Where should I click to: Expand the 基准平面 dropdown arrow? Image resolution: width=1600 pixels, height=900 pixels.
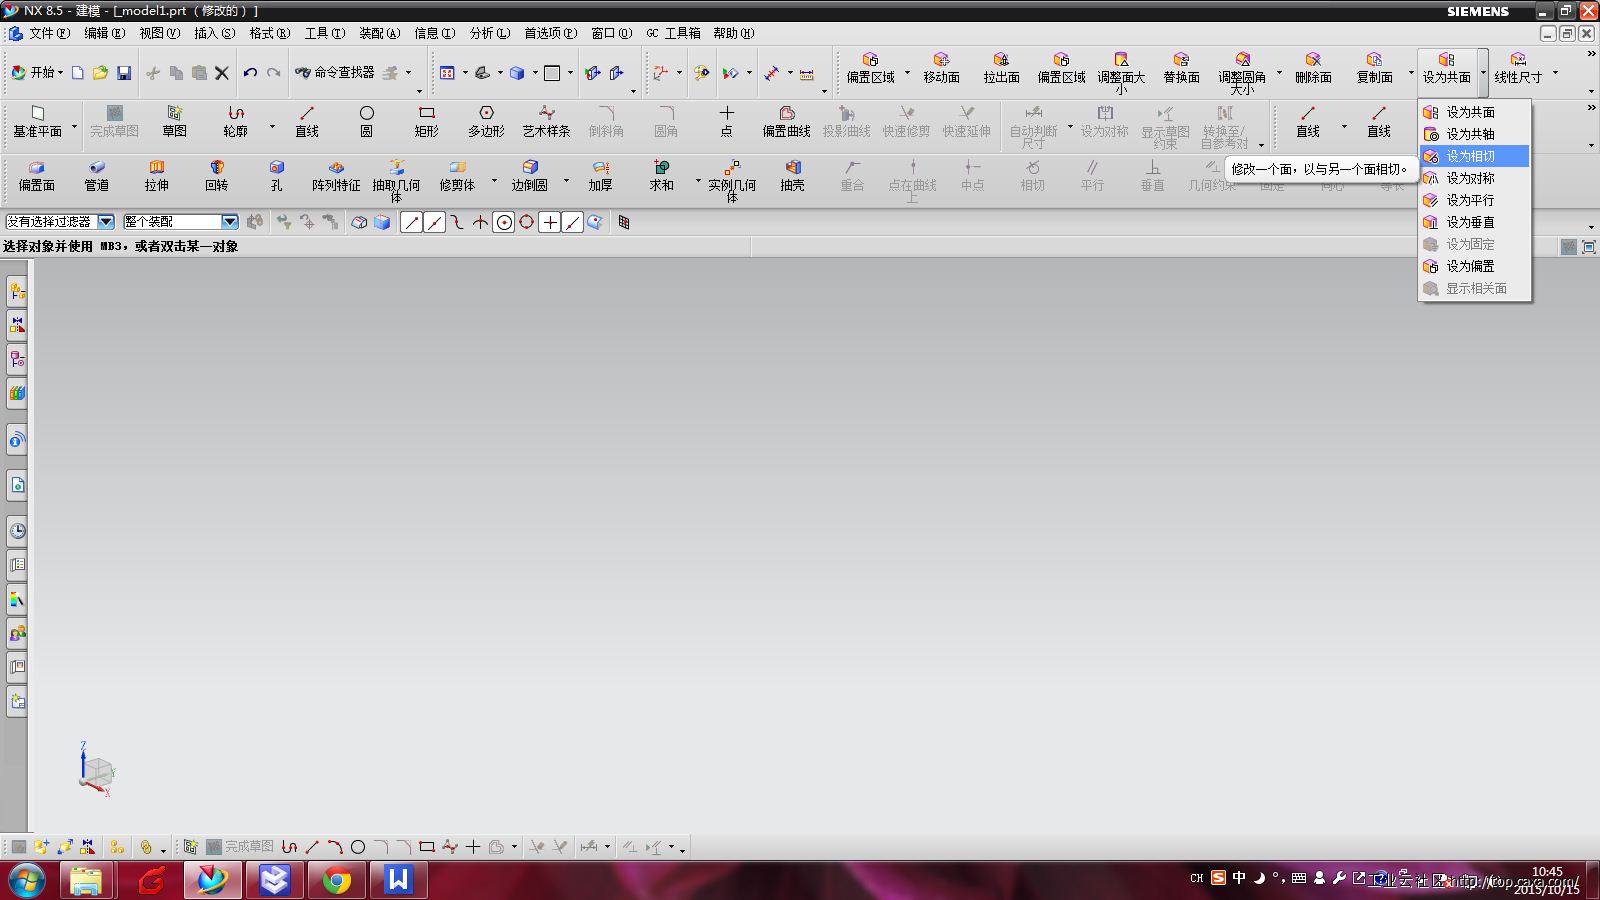[74, 127]
